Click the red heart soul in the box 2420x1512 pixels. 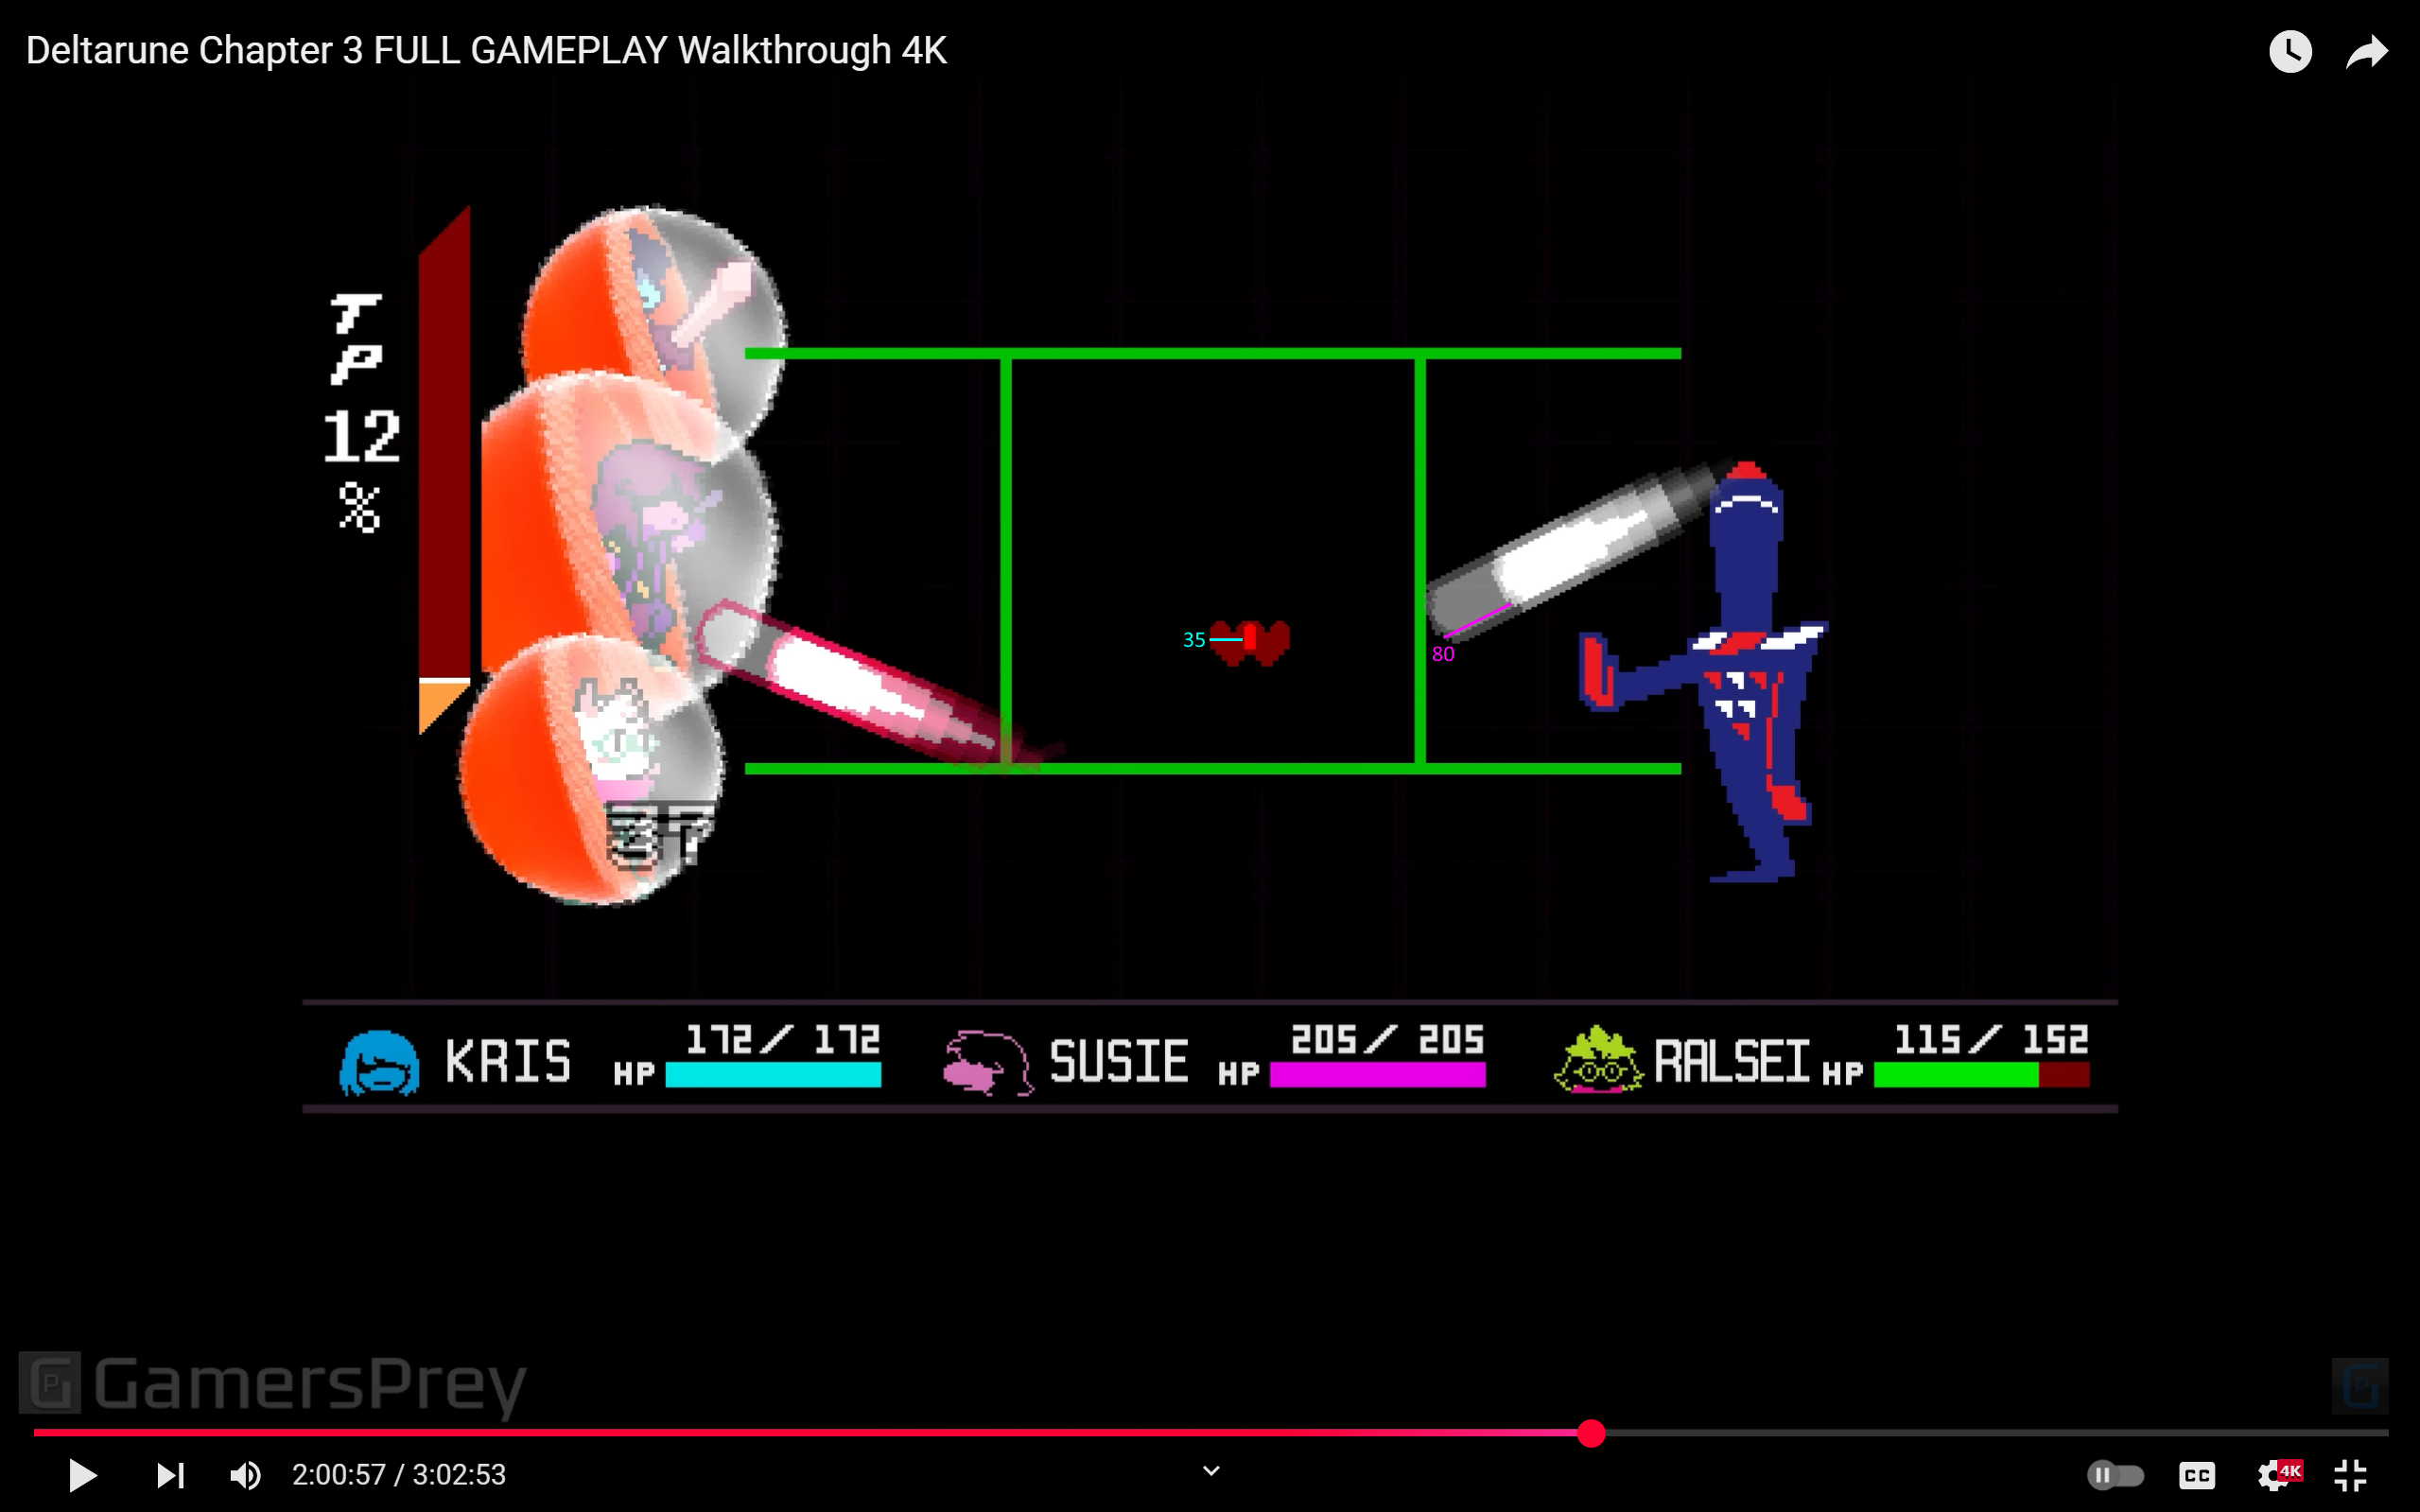click(x=1250, y=642)
